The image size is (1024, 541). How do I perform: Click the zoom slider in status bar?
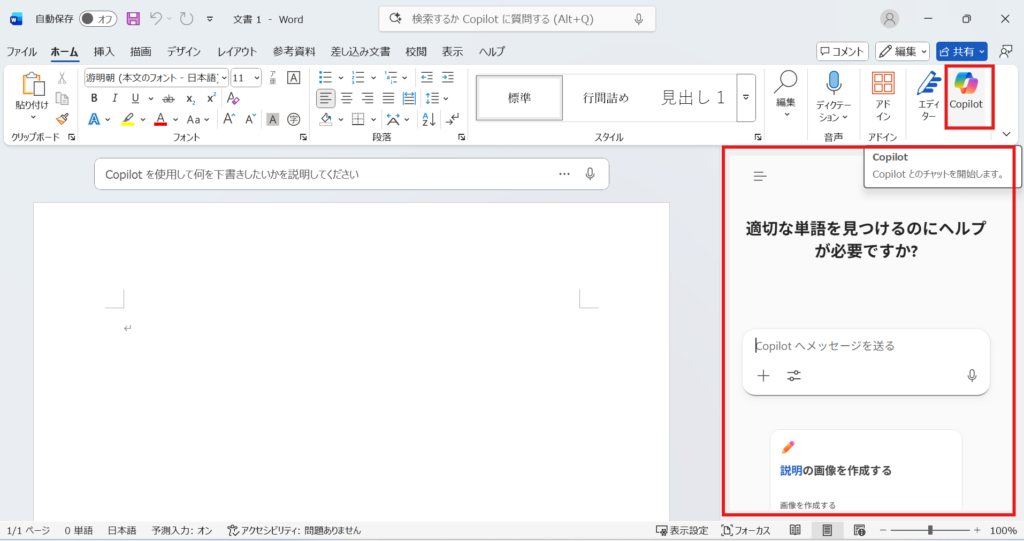930,530
